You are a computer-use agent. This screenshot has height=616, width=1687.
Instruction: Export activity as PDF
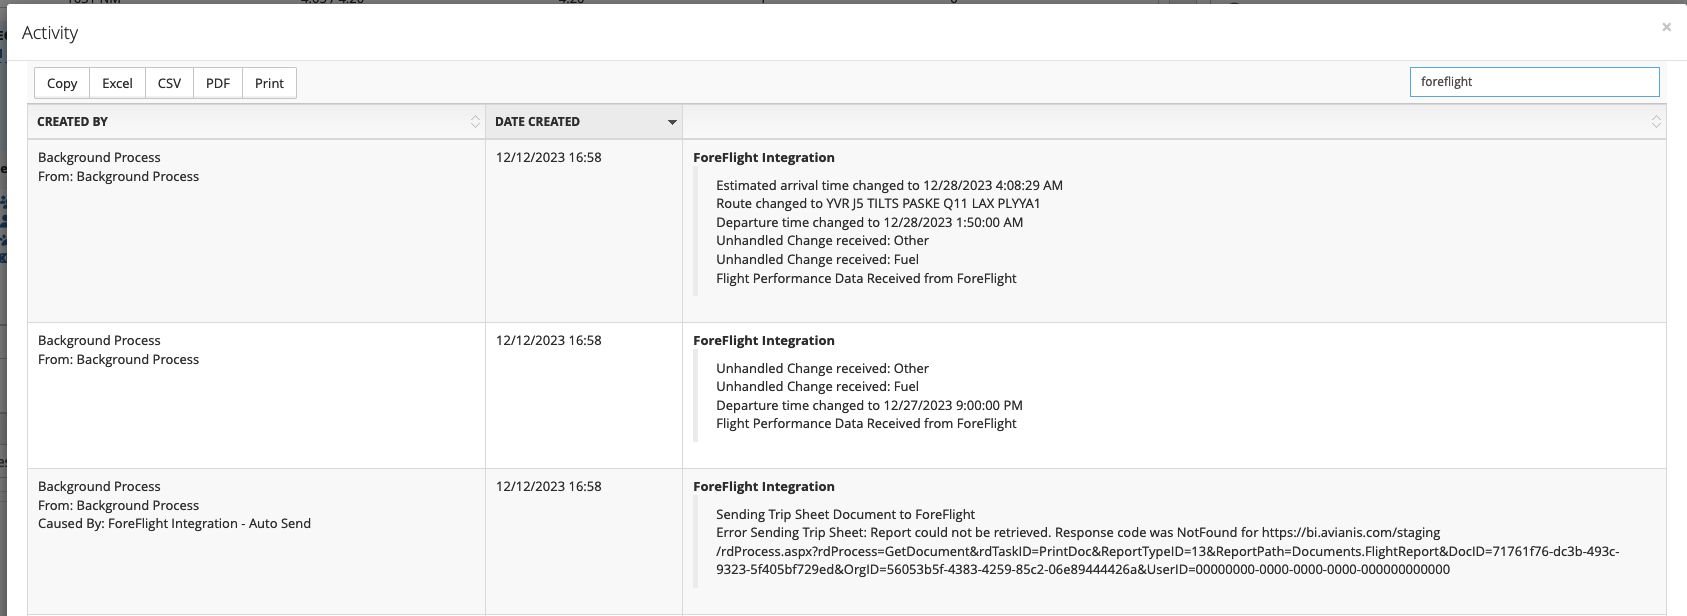point(218,83)
